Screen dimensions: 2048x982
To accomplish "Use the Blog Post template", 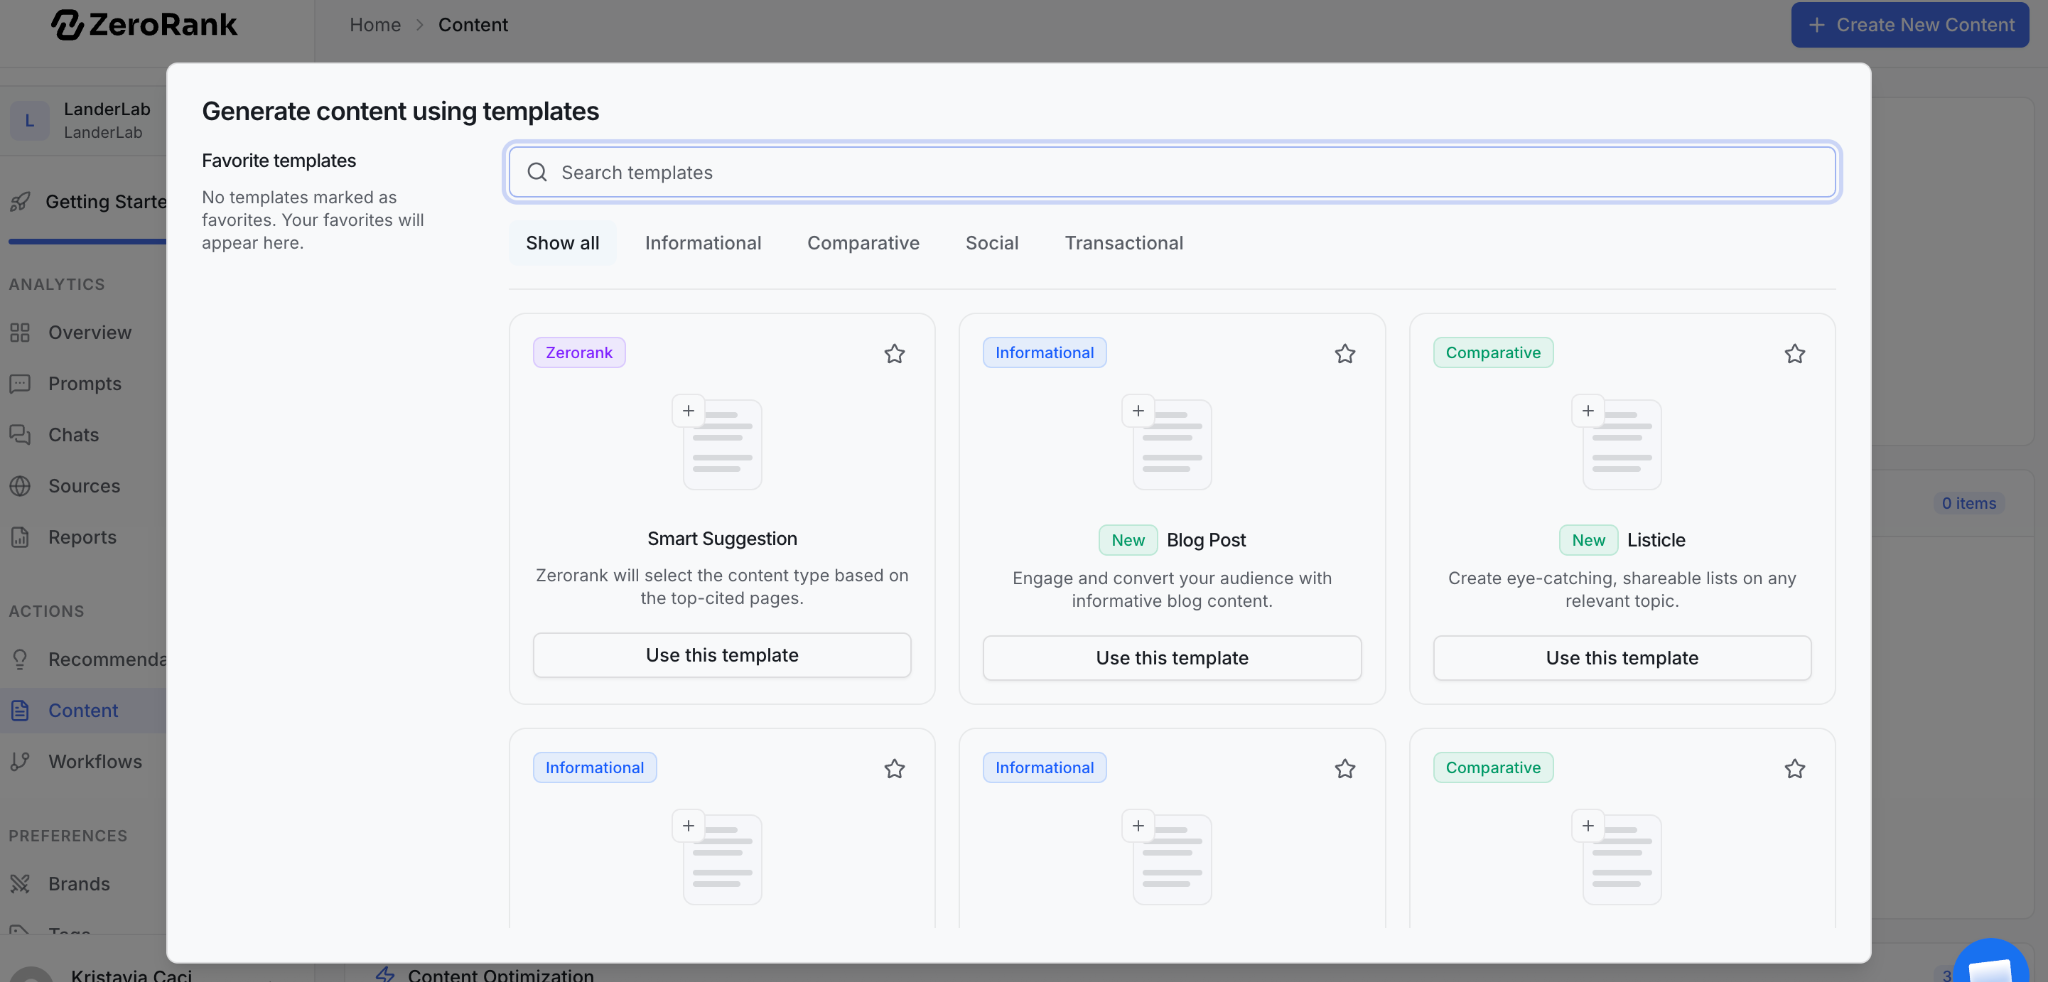I will tap(1172, 658).
